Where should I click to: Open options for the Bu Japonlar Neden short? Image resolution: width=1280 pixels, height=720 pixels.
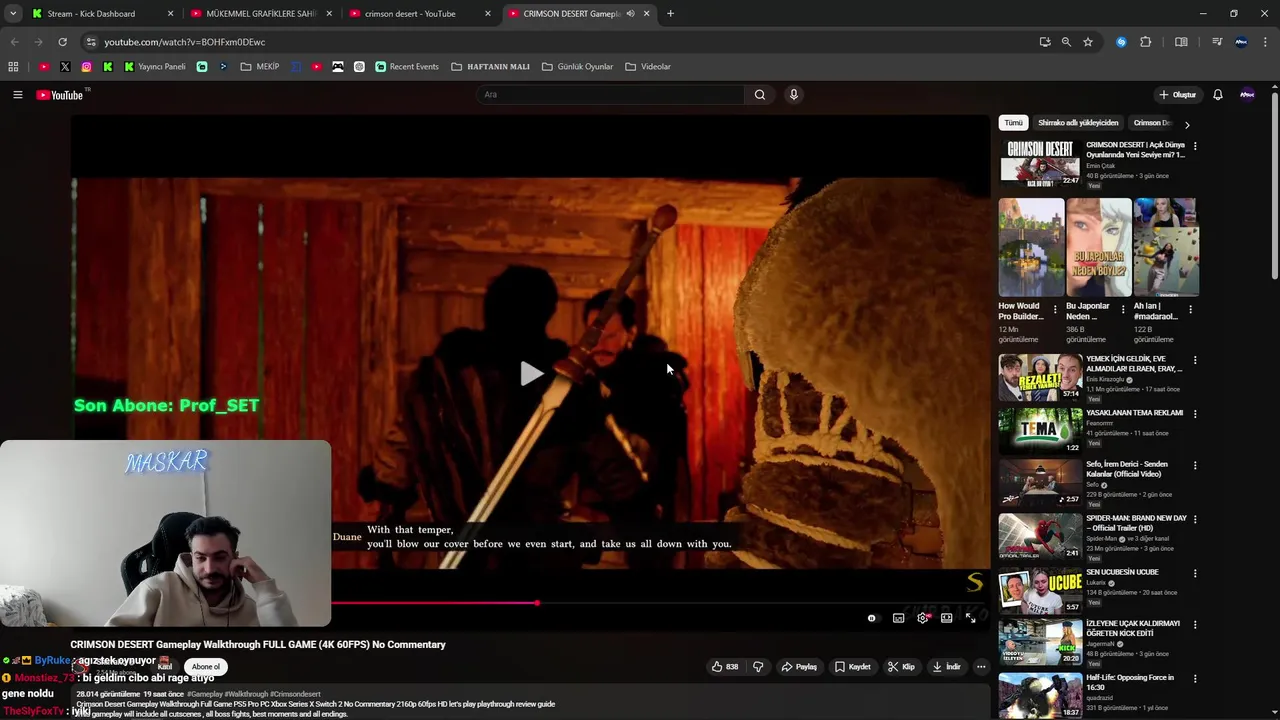(1122, 309)
